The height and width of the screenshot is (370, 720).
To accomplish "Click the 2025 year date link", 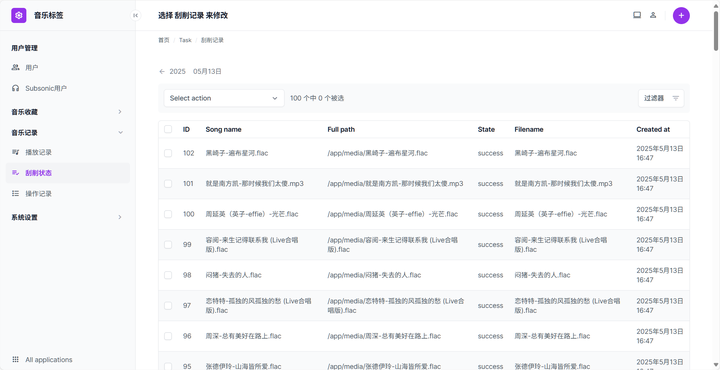I will pyautogui.click(x=177, y=71).
